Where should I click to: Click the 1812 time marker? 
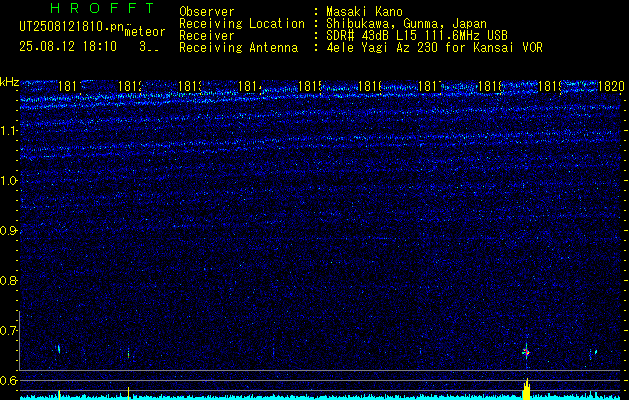(x=130, y=86)
